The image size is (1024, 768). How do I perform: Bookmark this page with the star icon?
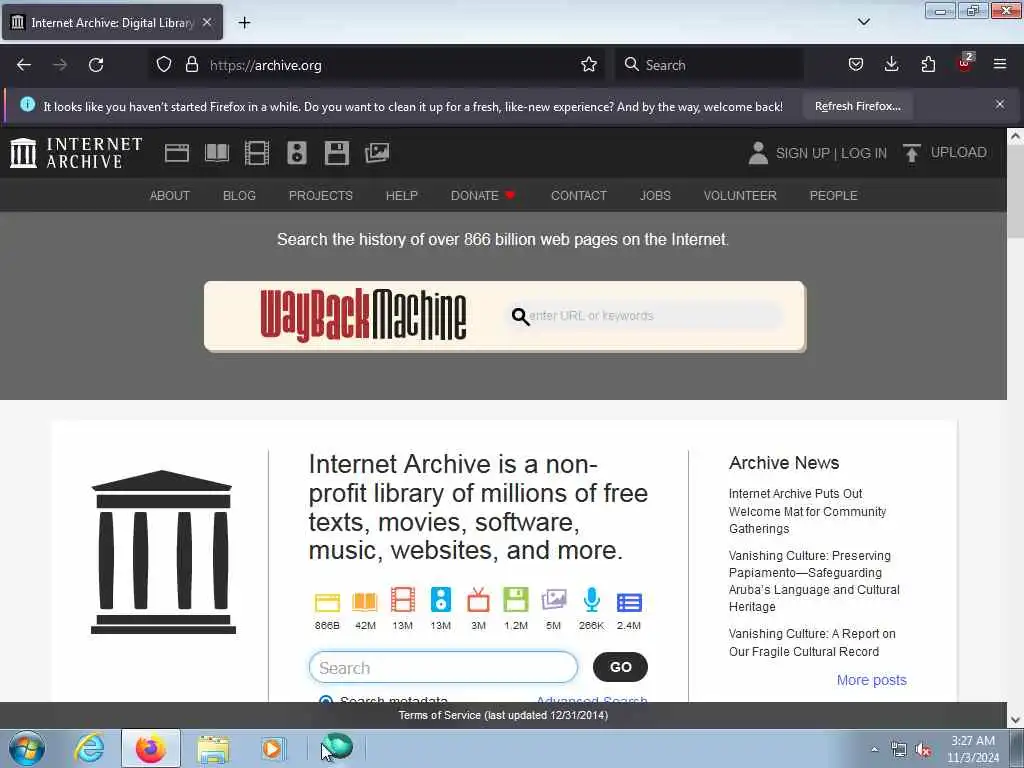pyautogui.click(x=588, y=65)
